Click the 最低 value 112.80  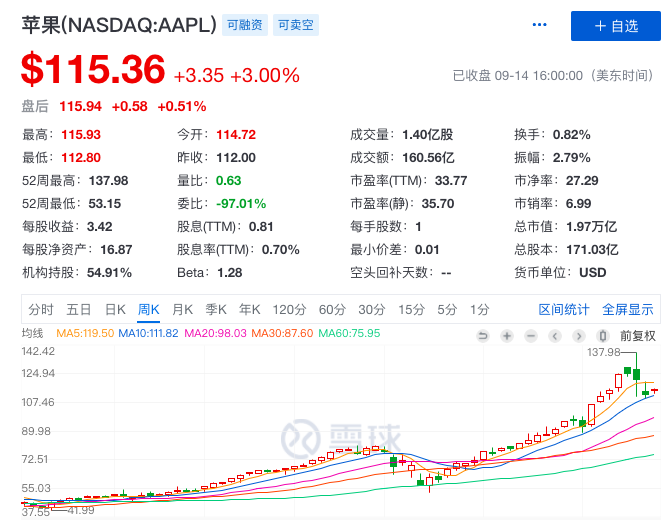81,158
